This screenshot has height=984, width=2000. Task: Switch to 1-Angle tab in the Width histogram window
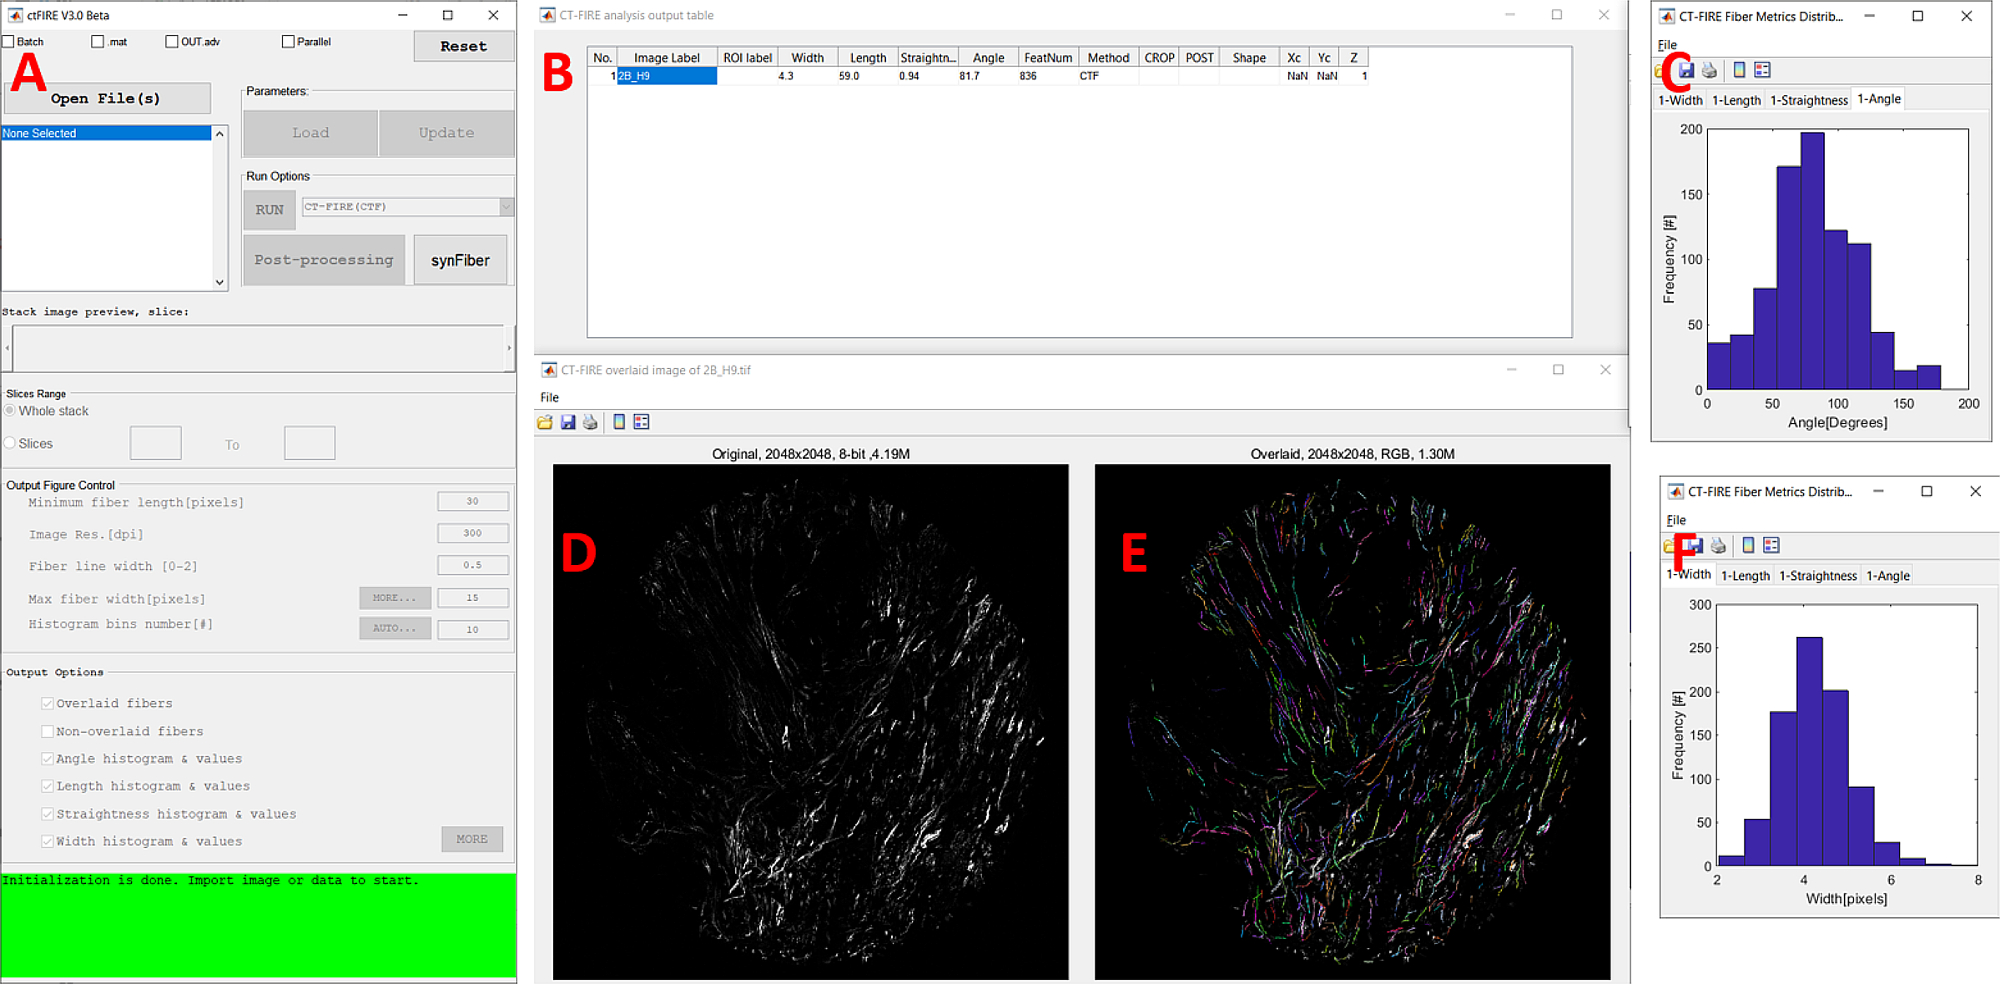[1888, 576]
